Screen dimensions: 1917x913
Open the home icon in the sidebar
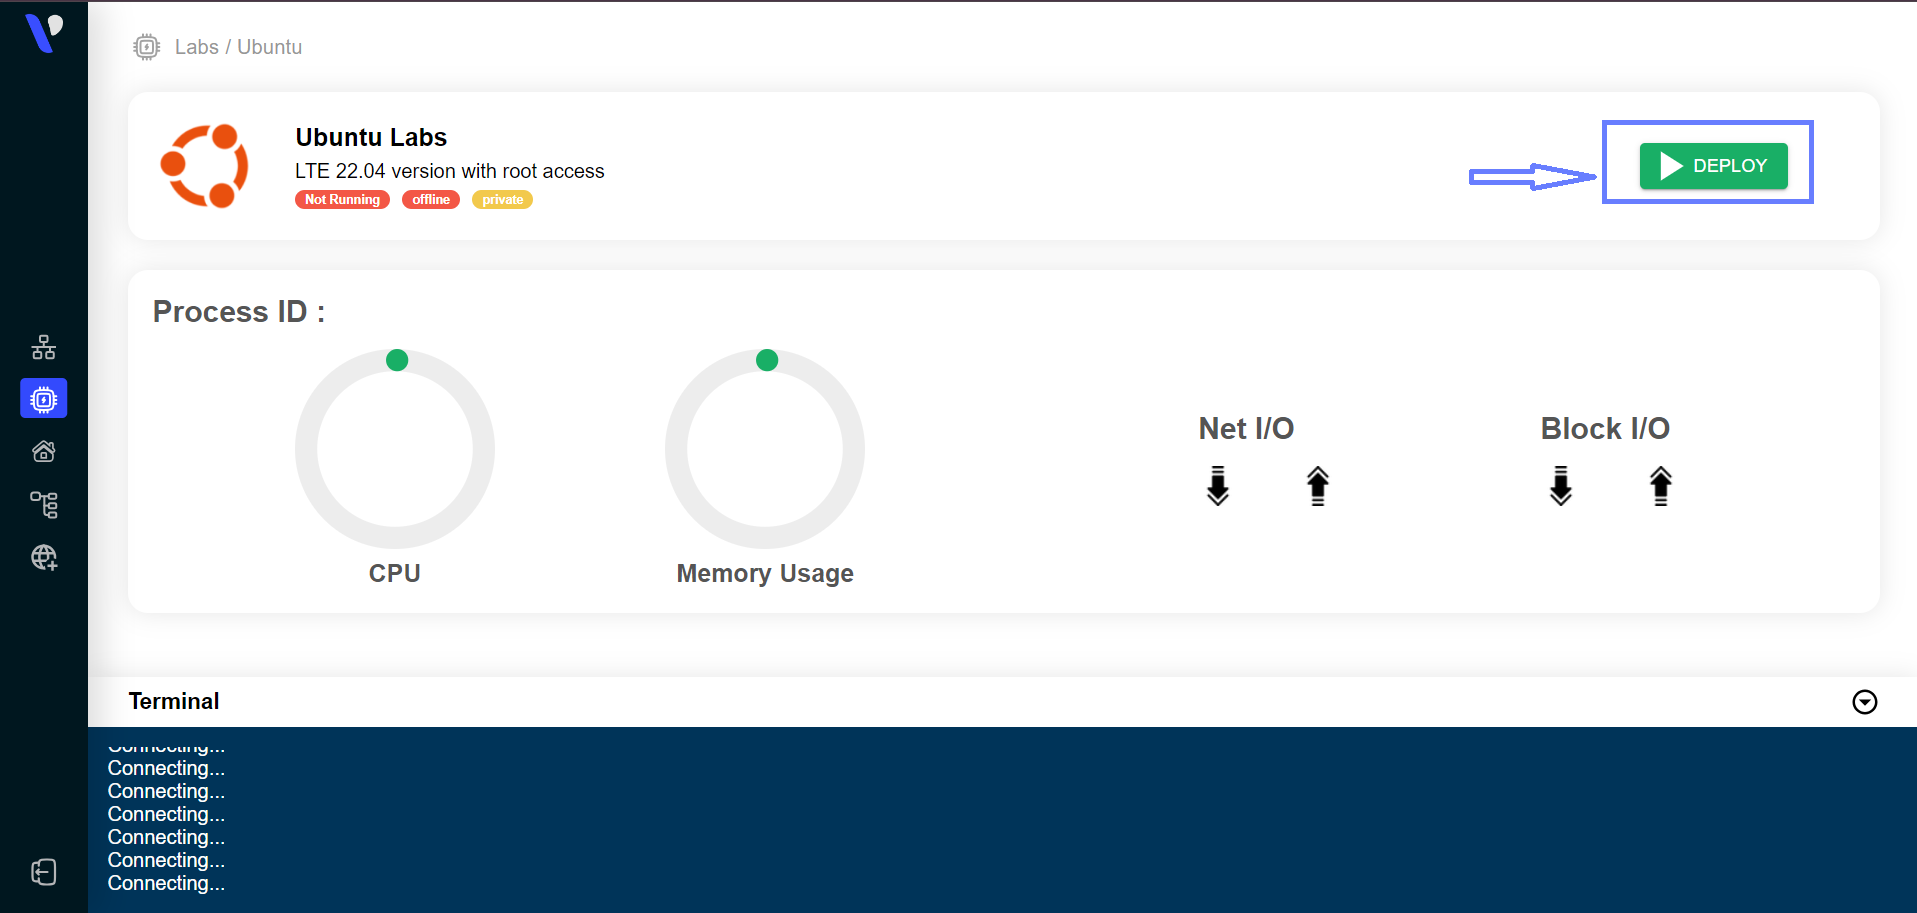click(x=44, y=452)
